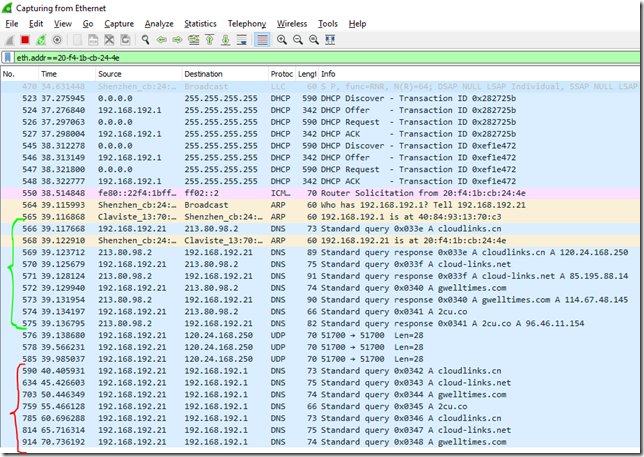Click the display filter eth.addr field
The image size is (644, 457).
coord(327,57)
